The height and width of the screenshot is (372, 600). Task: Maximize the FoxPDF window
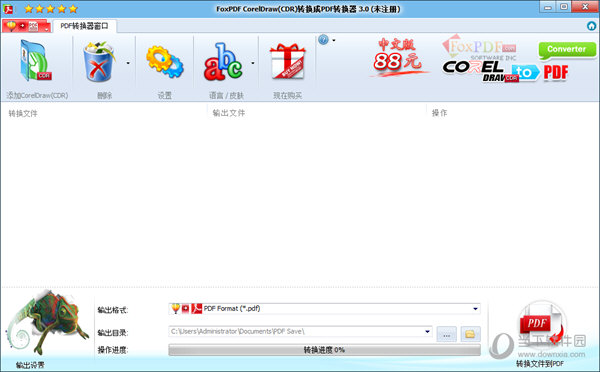point(564,7)
